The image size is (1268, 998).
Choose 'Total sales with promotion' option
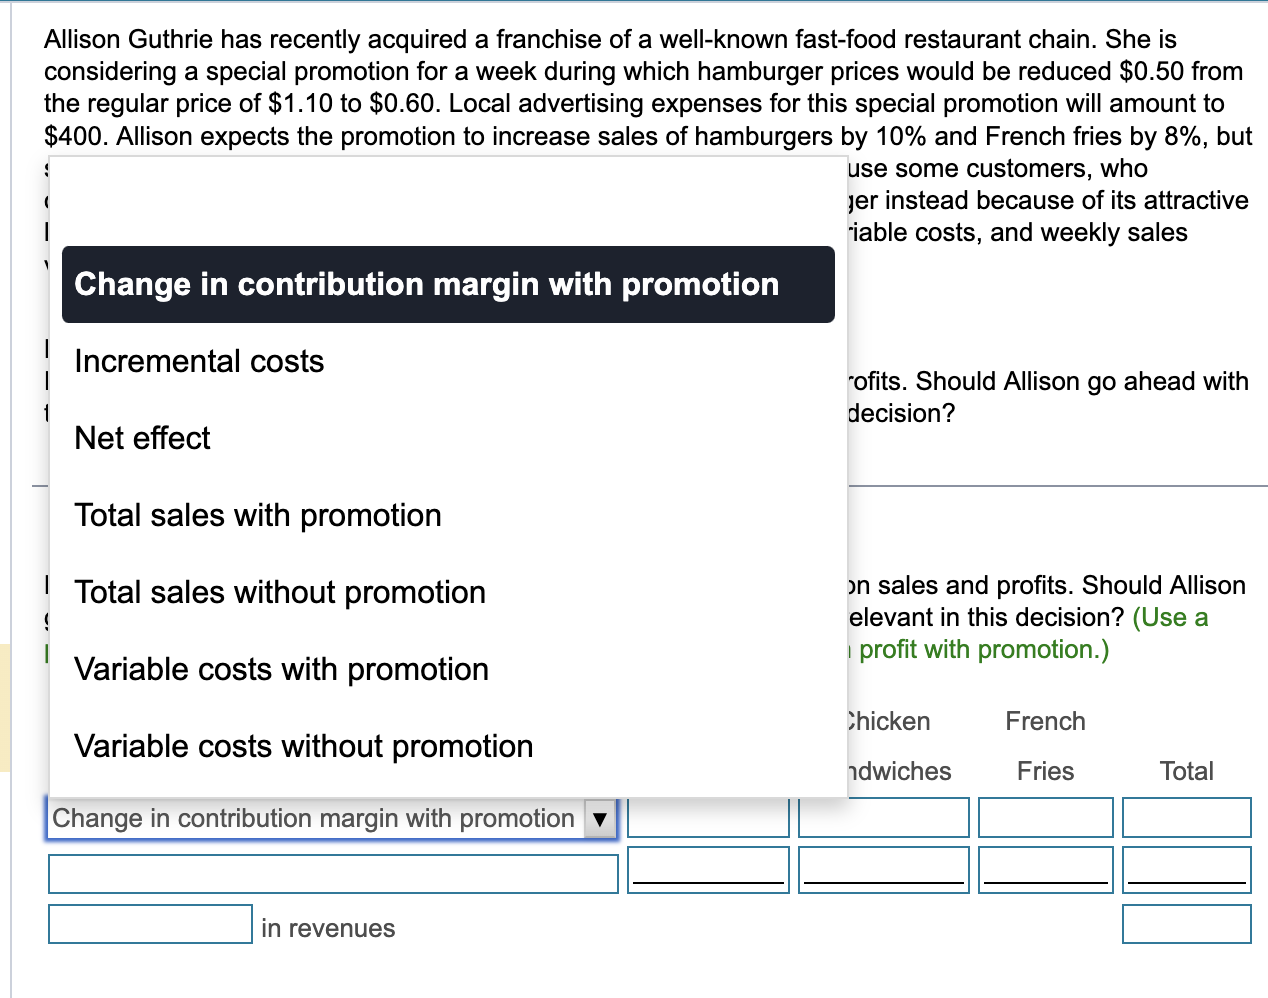(x=258, y=515)
